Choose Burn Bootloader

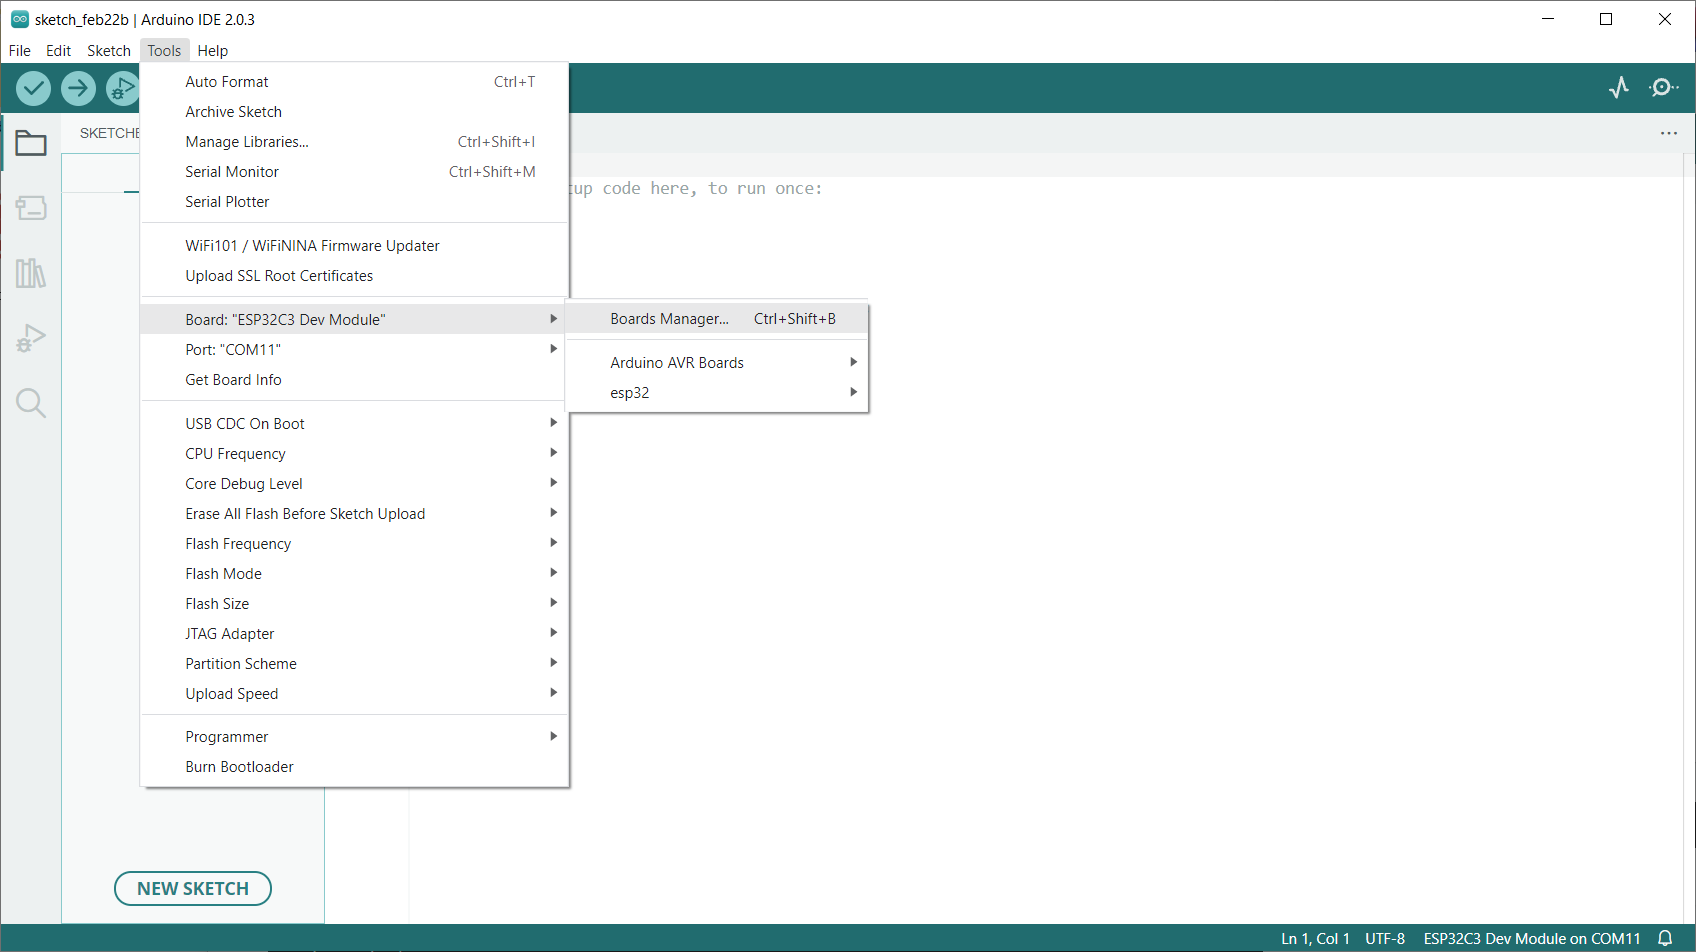[355, 767]
